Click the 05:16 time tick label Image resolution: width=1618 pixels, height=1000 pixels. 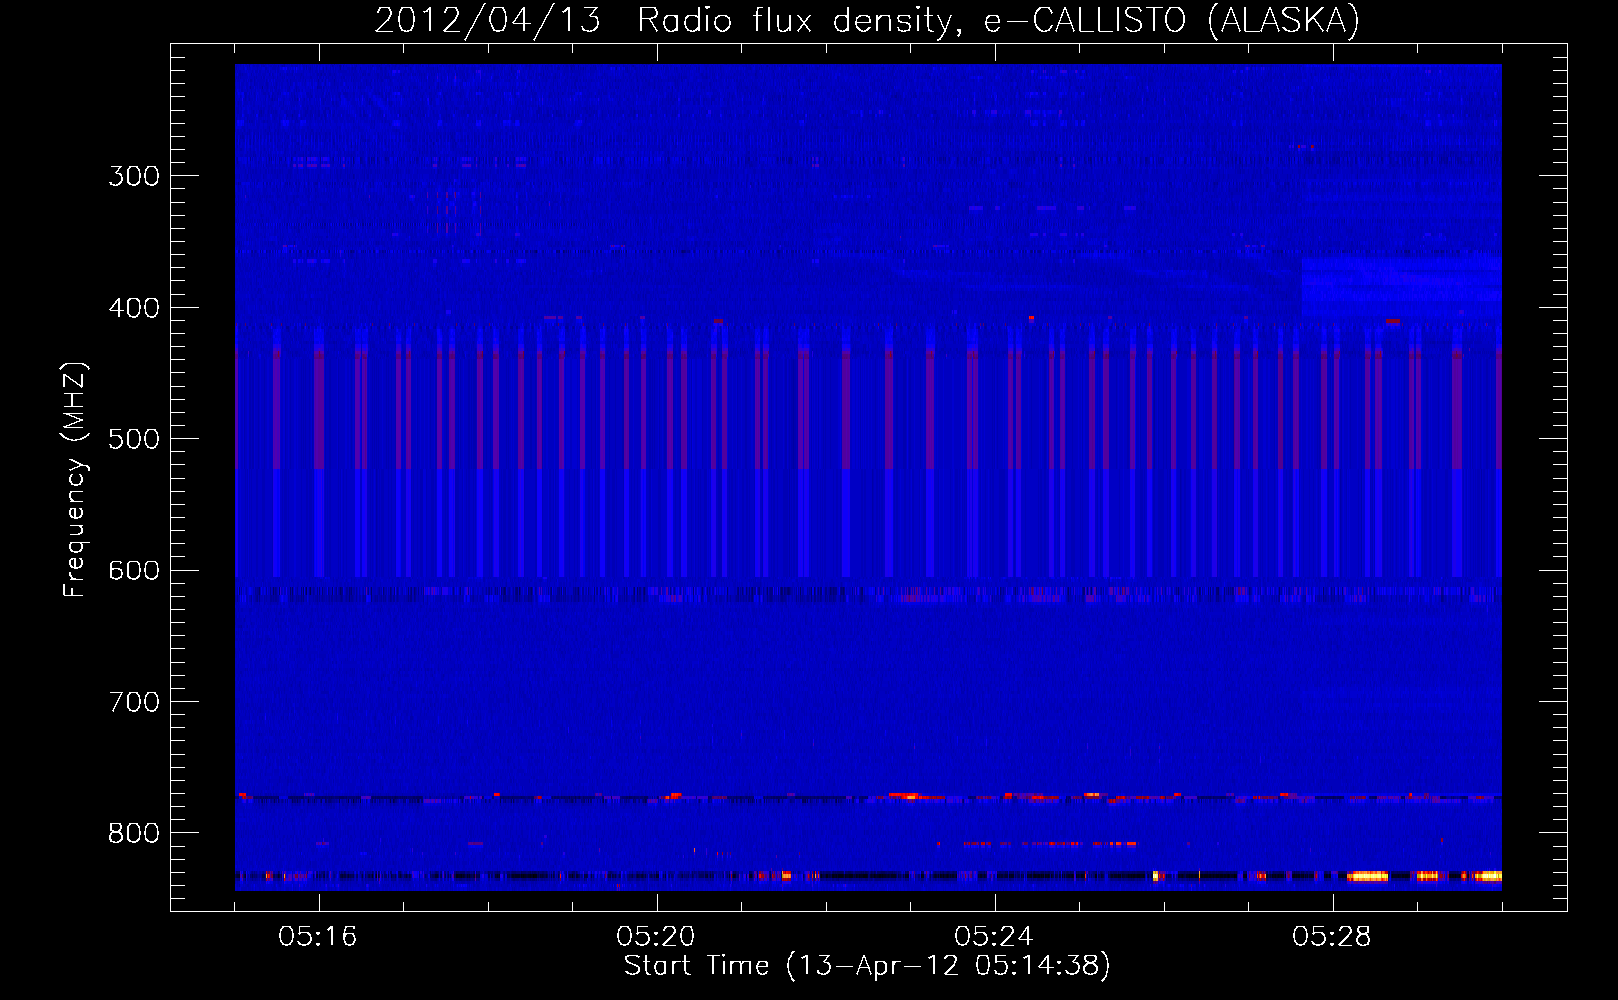pyautogui.click(x=318, y=936)
